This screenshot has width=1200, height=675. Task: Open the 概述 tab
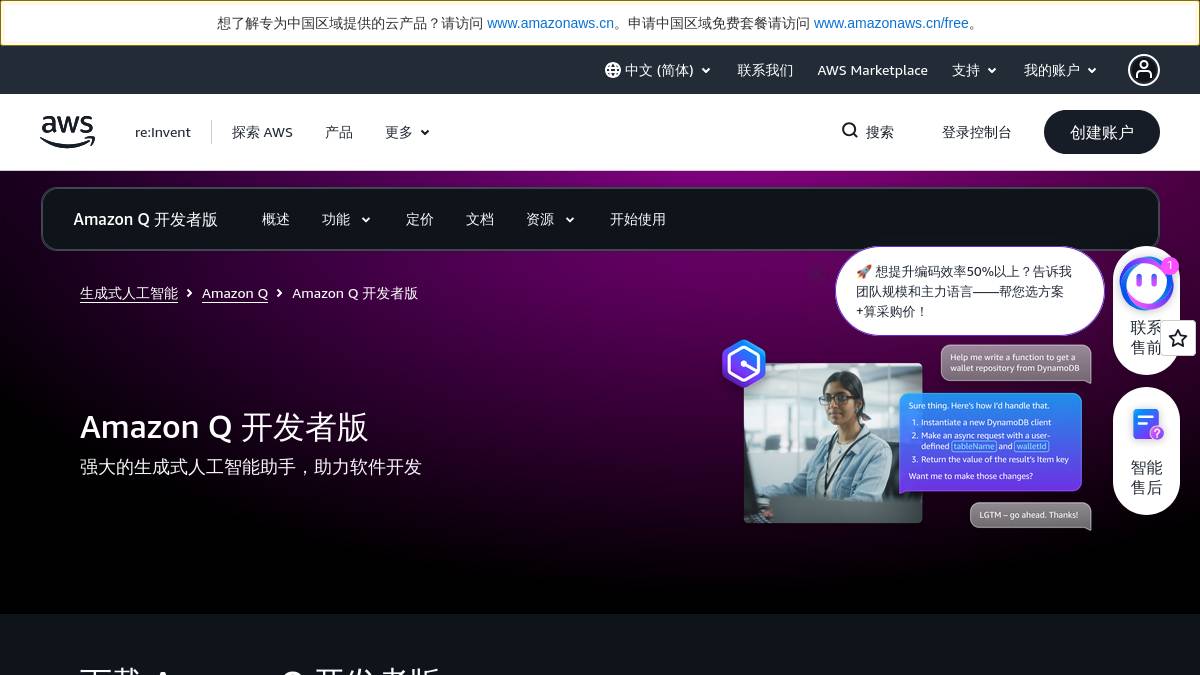(276, 219)
